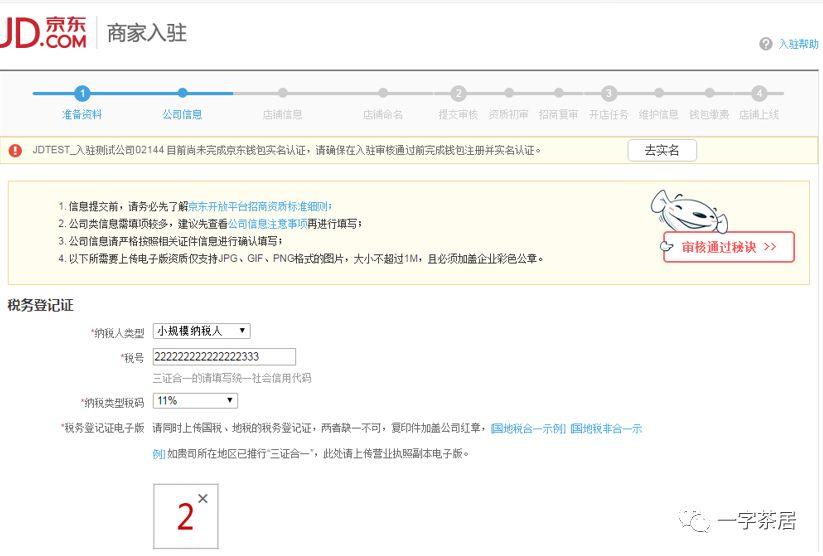Select the 店铺信息 step
Screen dimensions: 823x556
coord(282,104)
